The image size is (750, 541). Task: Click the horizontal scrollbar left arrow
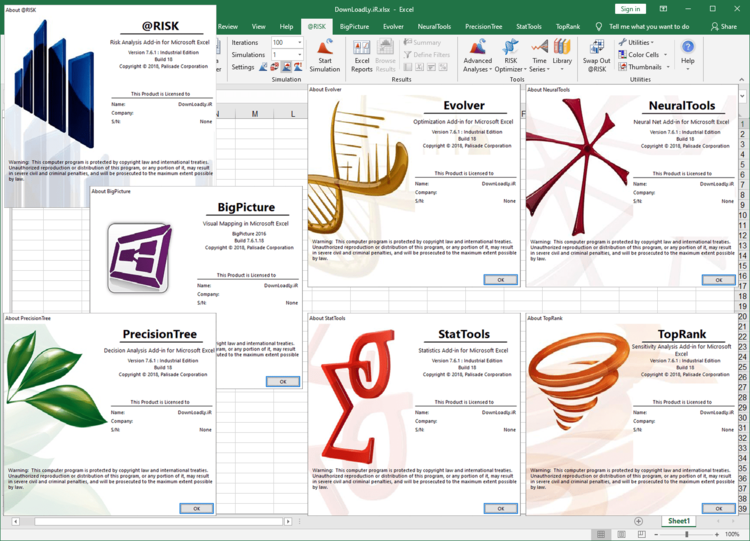pyautogui.click(x=16, y=521)
